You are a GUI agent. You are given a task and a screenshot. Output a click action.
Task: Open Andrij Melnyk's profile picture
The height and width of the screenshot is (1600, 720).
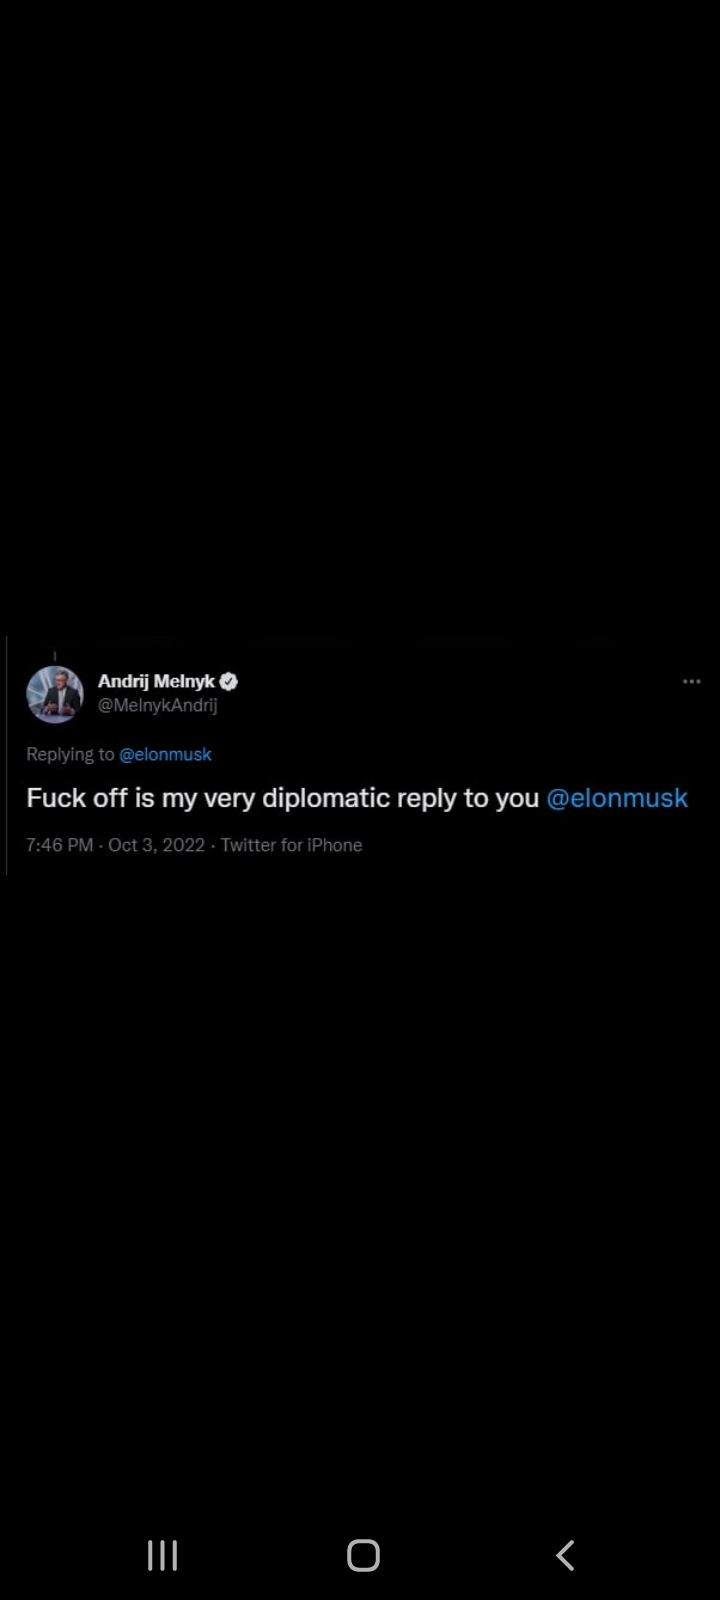(x=55, y=694)
